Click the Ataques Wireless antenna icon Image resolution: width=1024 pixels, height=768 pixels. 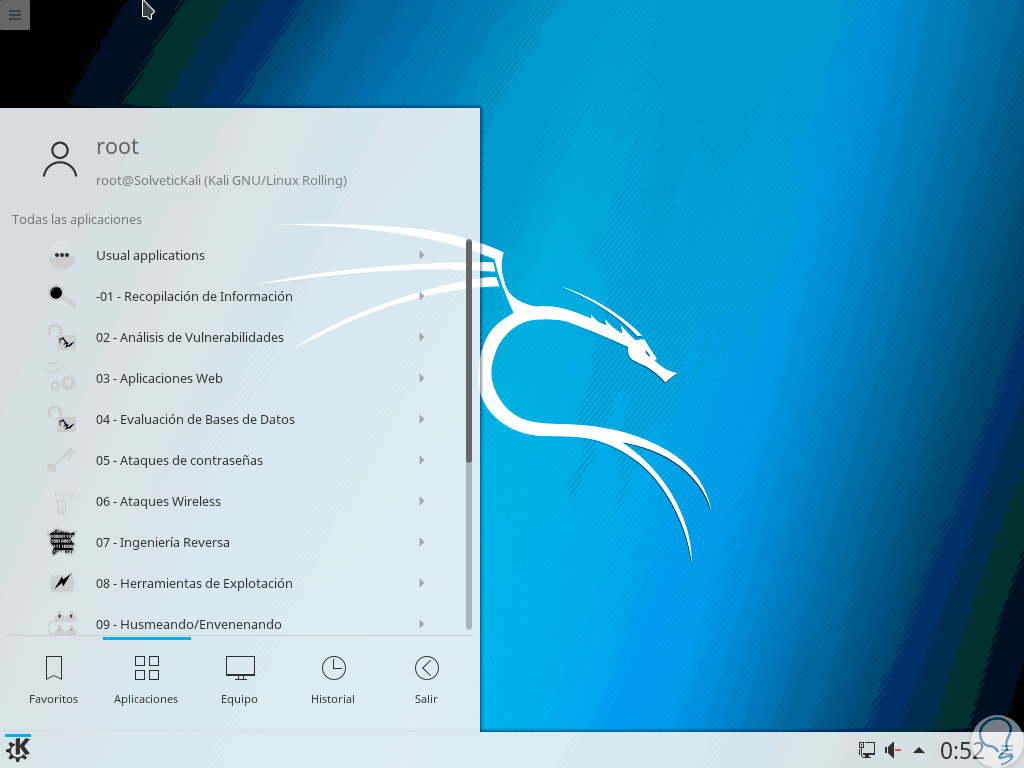pos(62,502)
